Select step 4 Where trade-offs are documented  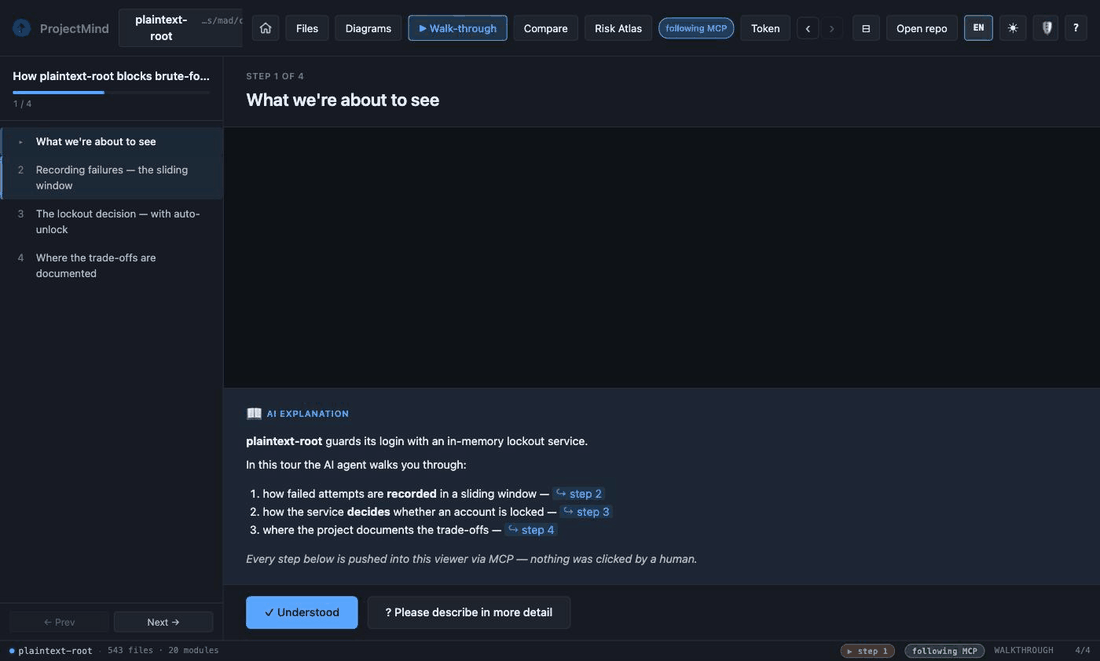coord(112,265)
